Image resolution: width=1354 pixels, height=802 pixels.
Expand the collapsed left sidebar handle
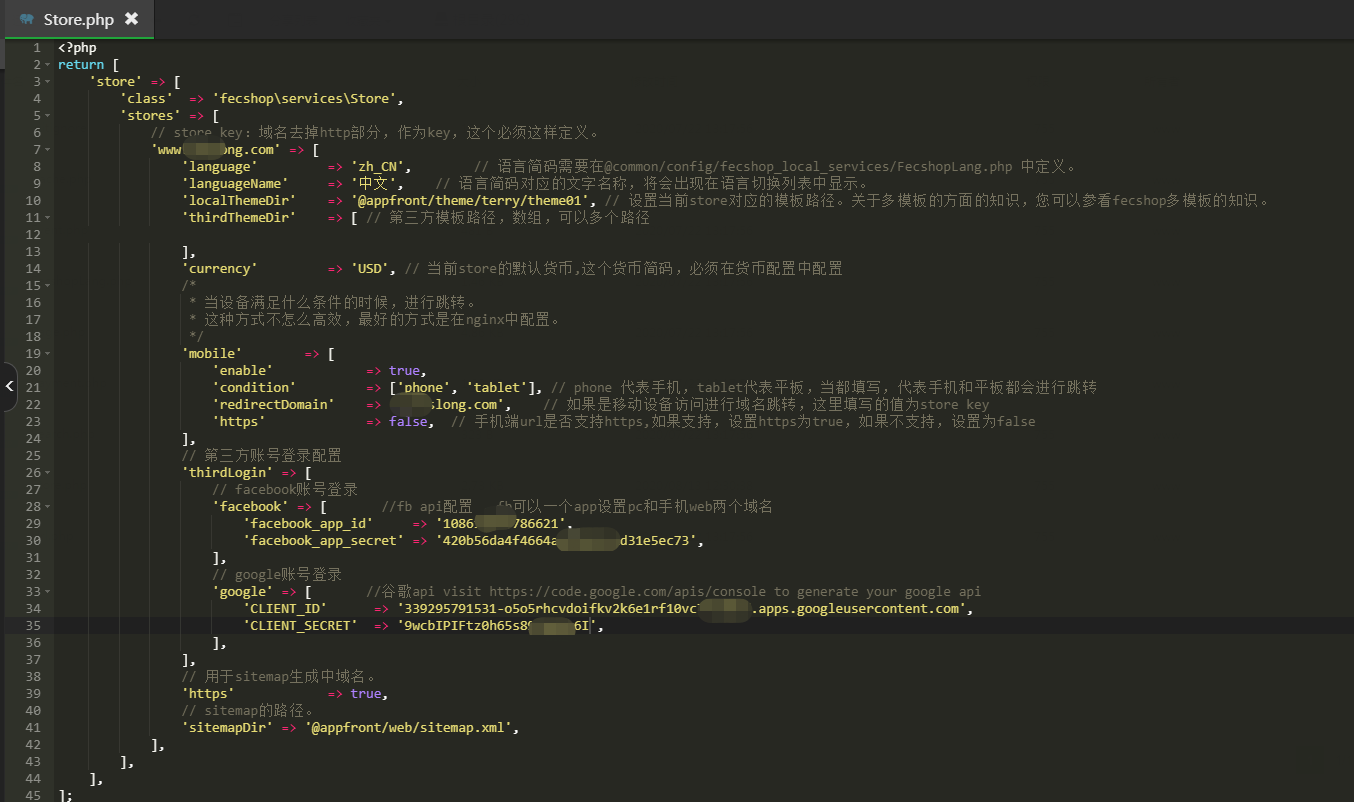[9, 386]
